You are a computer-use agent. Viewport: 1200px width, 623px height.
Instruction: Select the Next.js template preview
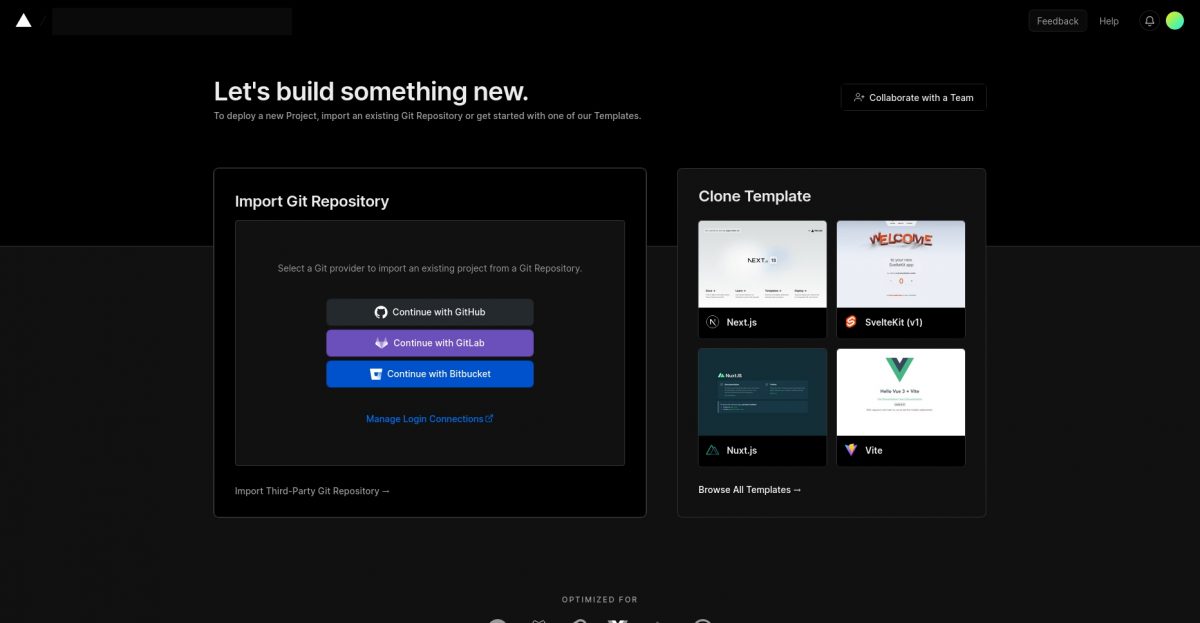[x=763, y=264]
